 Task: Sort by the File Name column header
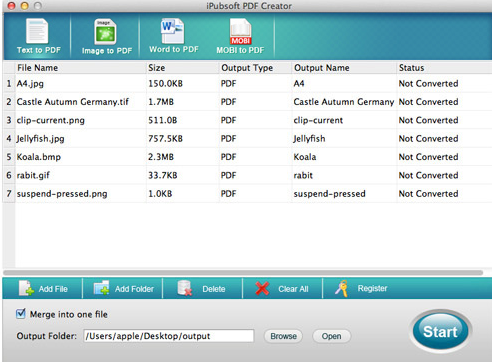[x=80, y=68]
